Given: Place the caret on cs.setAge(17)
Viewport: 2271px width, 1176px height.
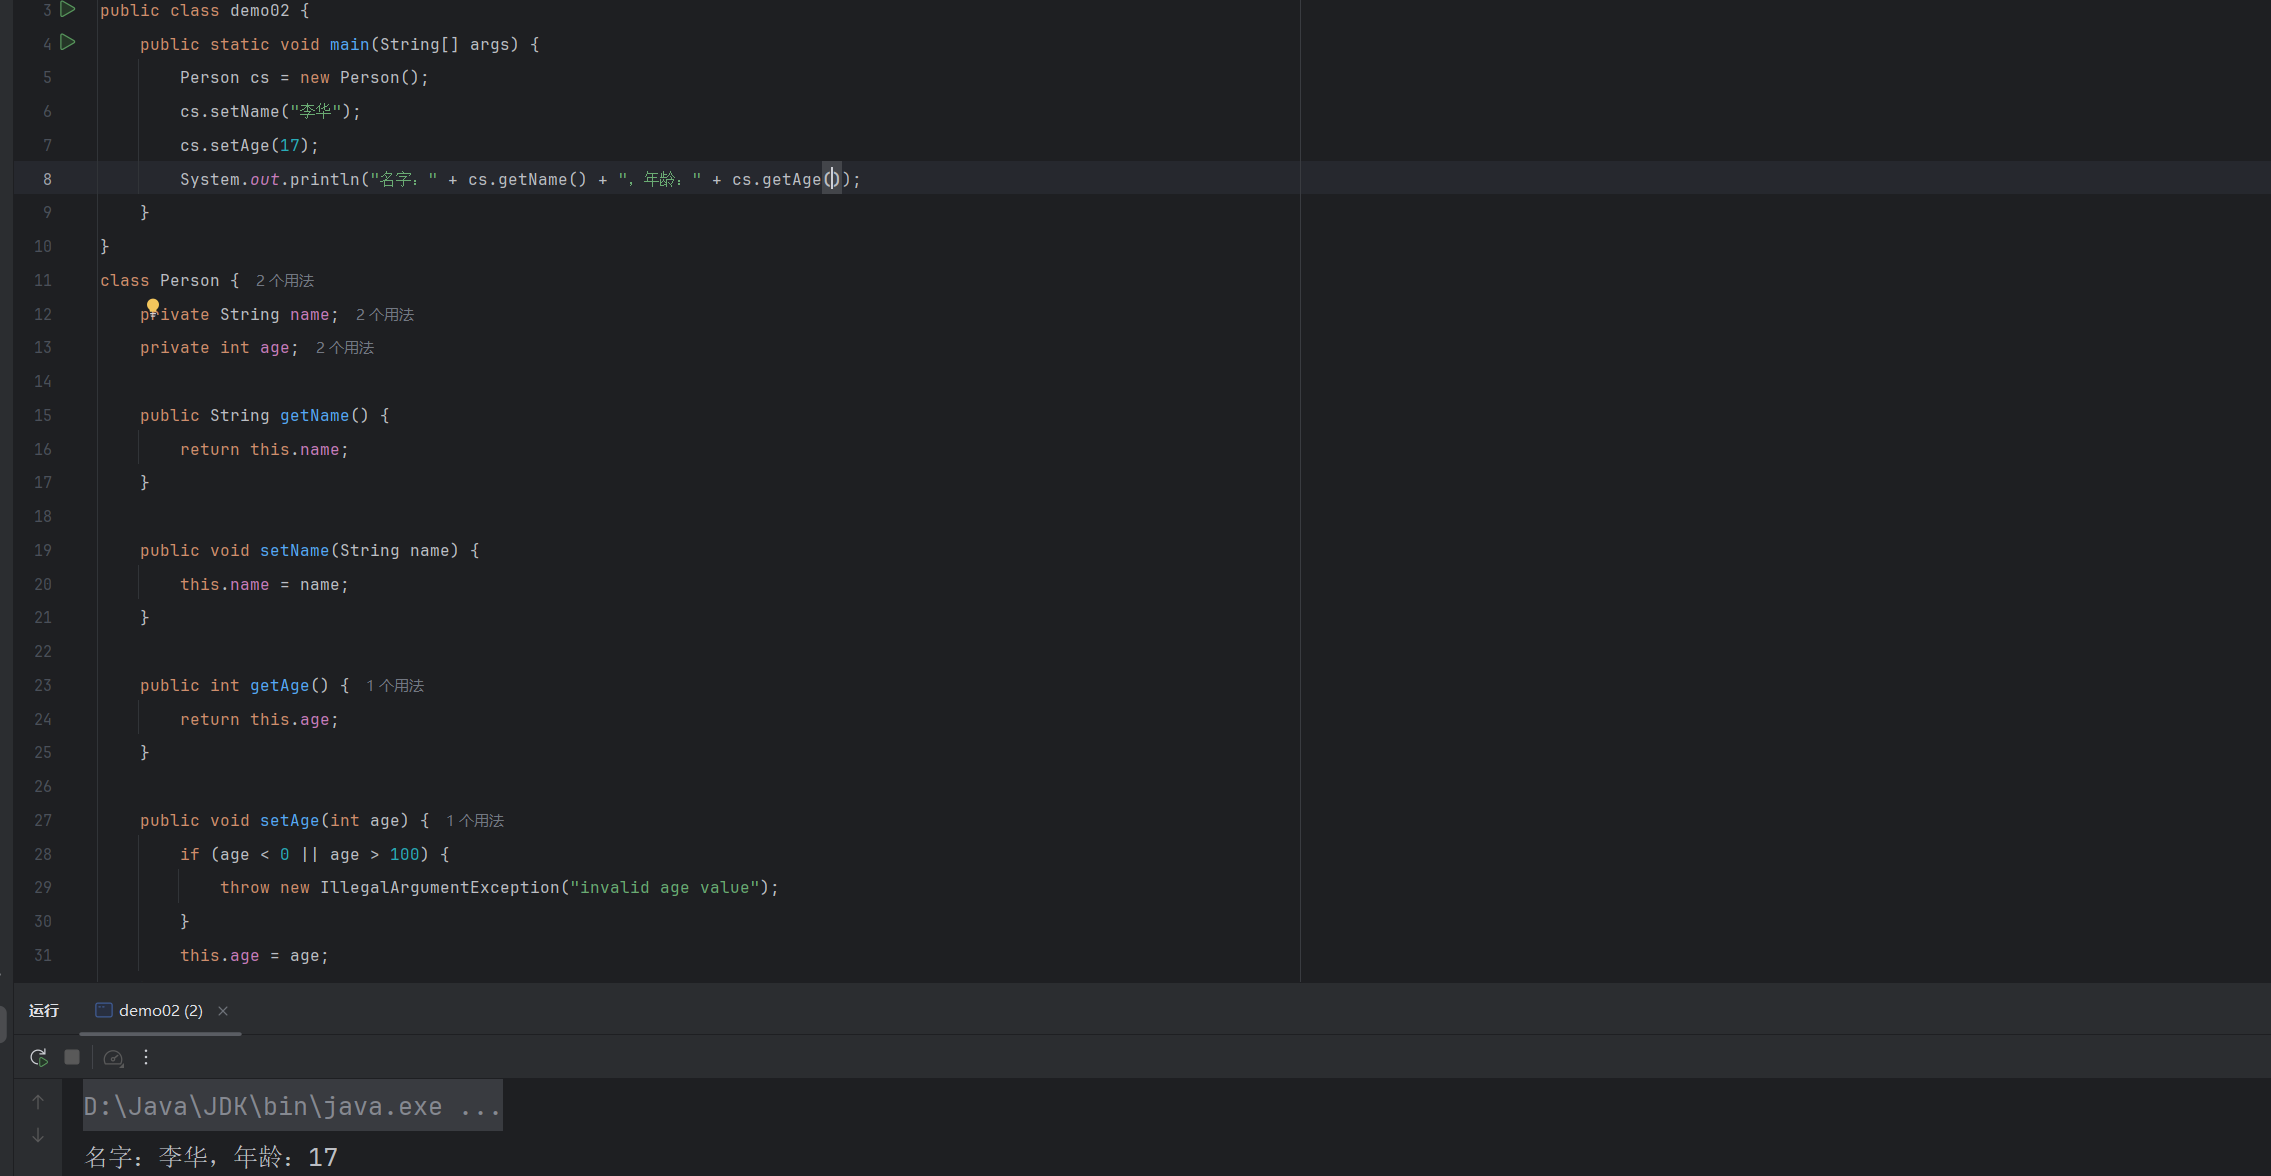Looking at the screenshot, I should pyautogui.click(x=249, y=145).
